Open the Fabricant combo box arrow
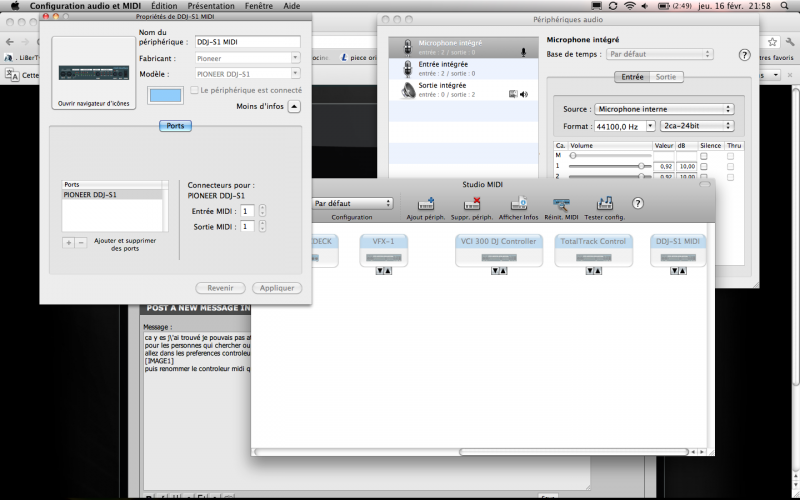 point(295,58)
